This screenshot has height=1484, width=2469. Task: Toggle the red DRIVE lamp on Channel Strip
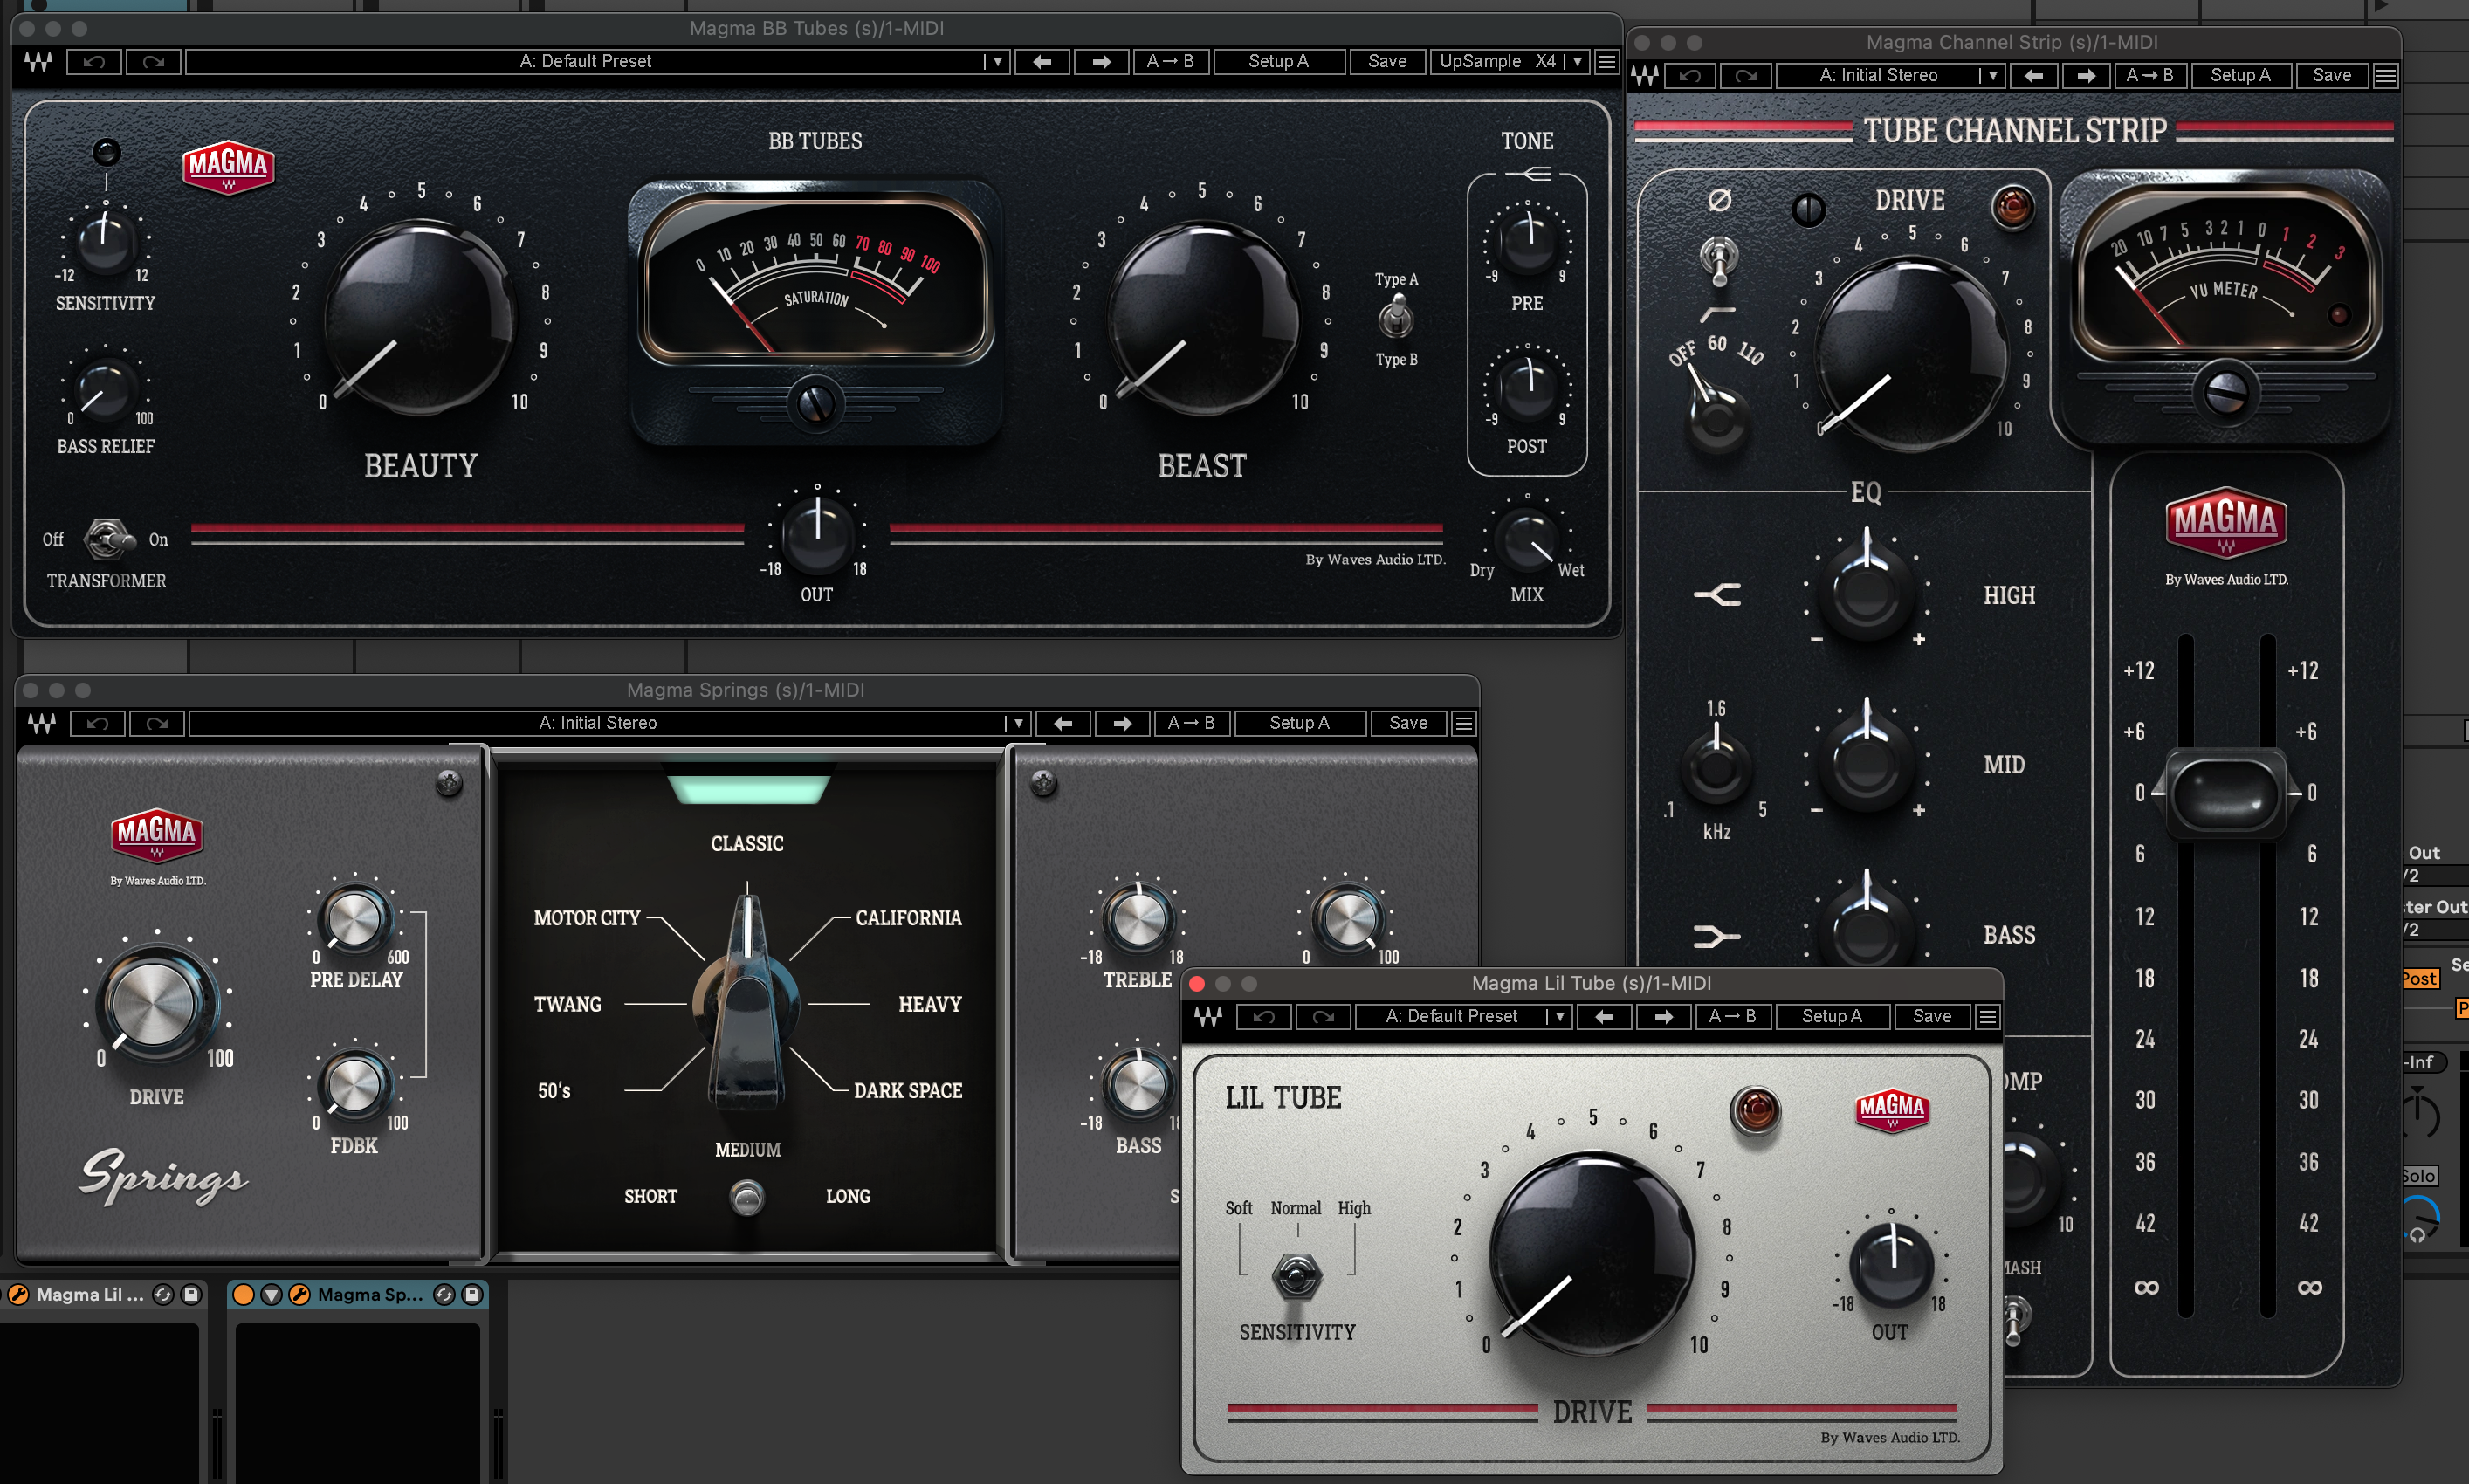2012,207
